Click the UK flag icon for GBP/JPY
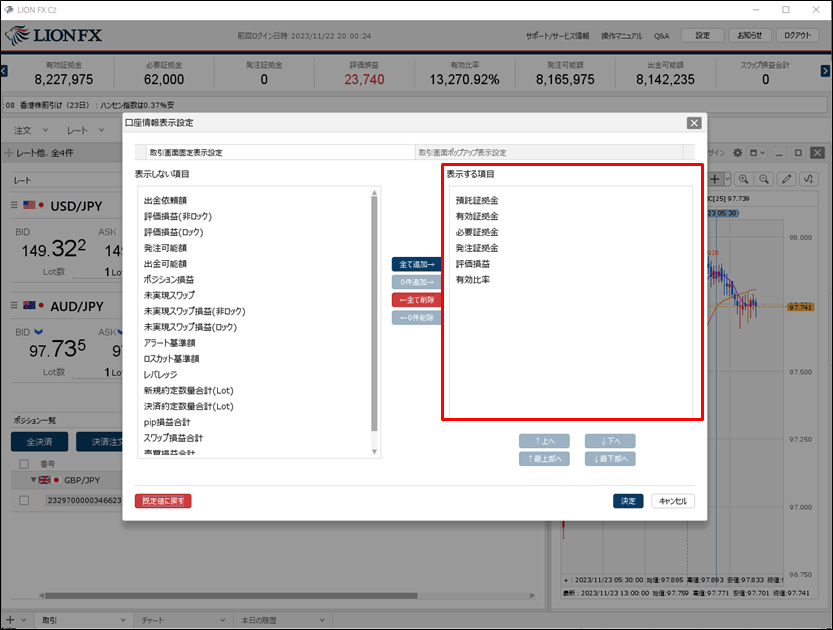 (x=45, y=480)
